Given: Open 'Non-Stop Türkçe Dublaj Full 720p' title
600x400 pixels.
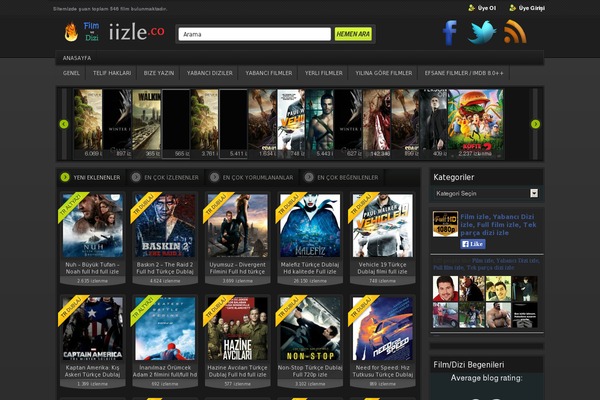Looking at the screenshot, I should coord(310,371).
